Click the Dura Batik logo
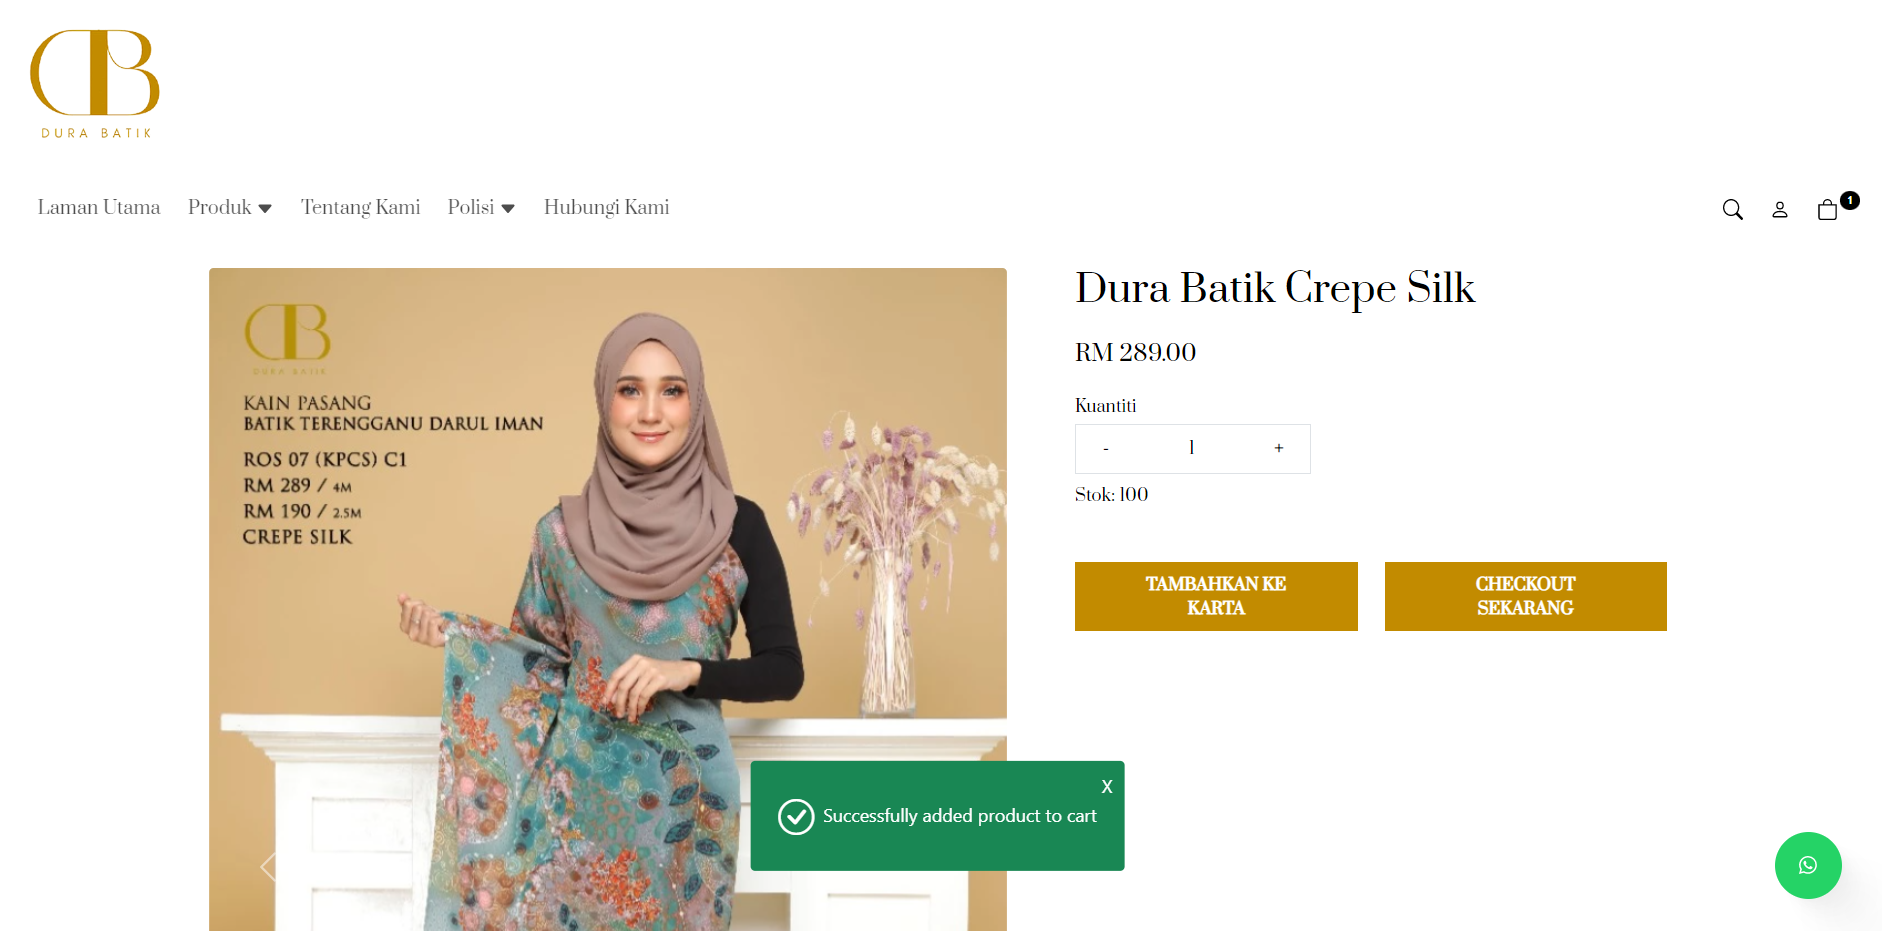The image size is (1882, 931). [x=95, y=84]
